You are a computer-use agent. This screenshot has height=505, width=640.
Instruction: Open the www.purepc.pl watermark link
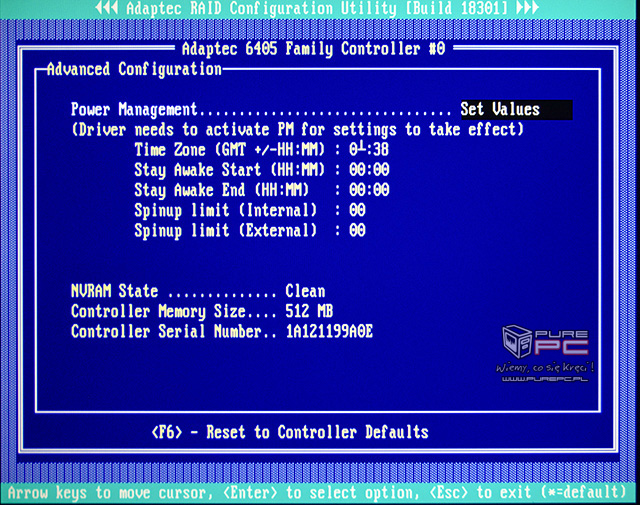(547, 381)
